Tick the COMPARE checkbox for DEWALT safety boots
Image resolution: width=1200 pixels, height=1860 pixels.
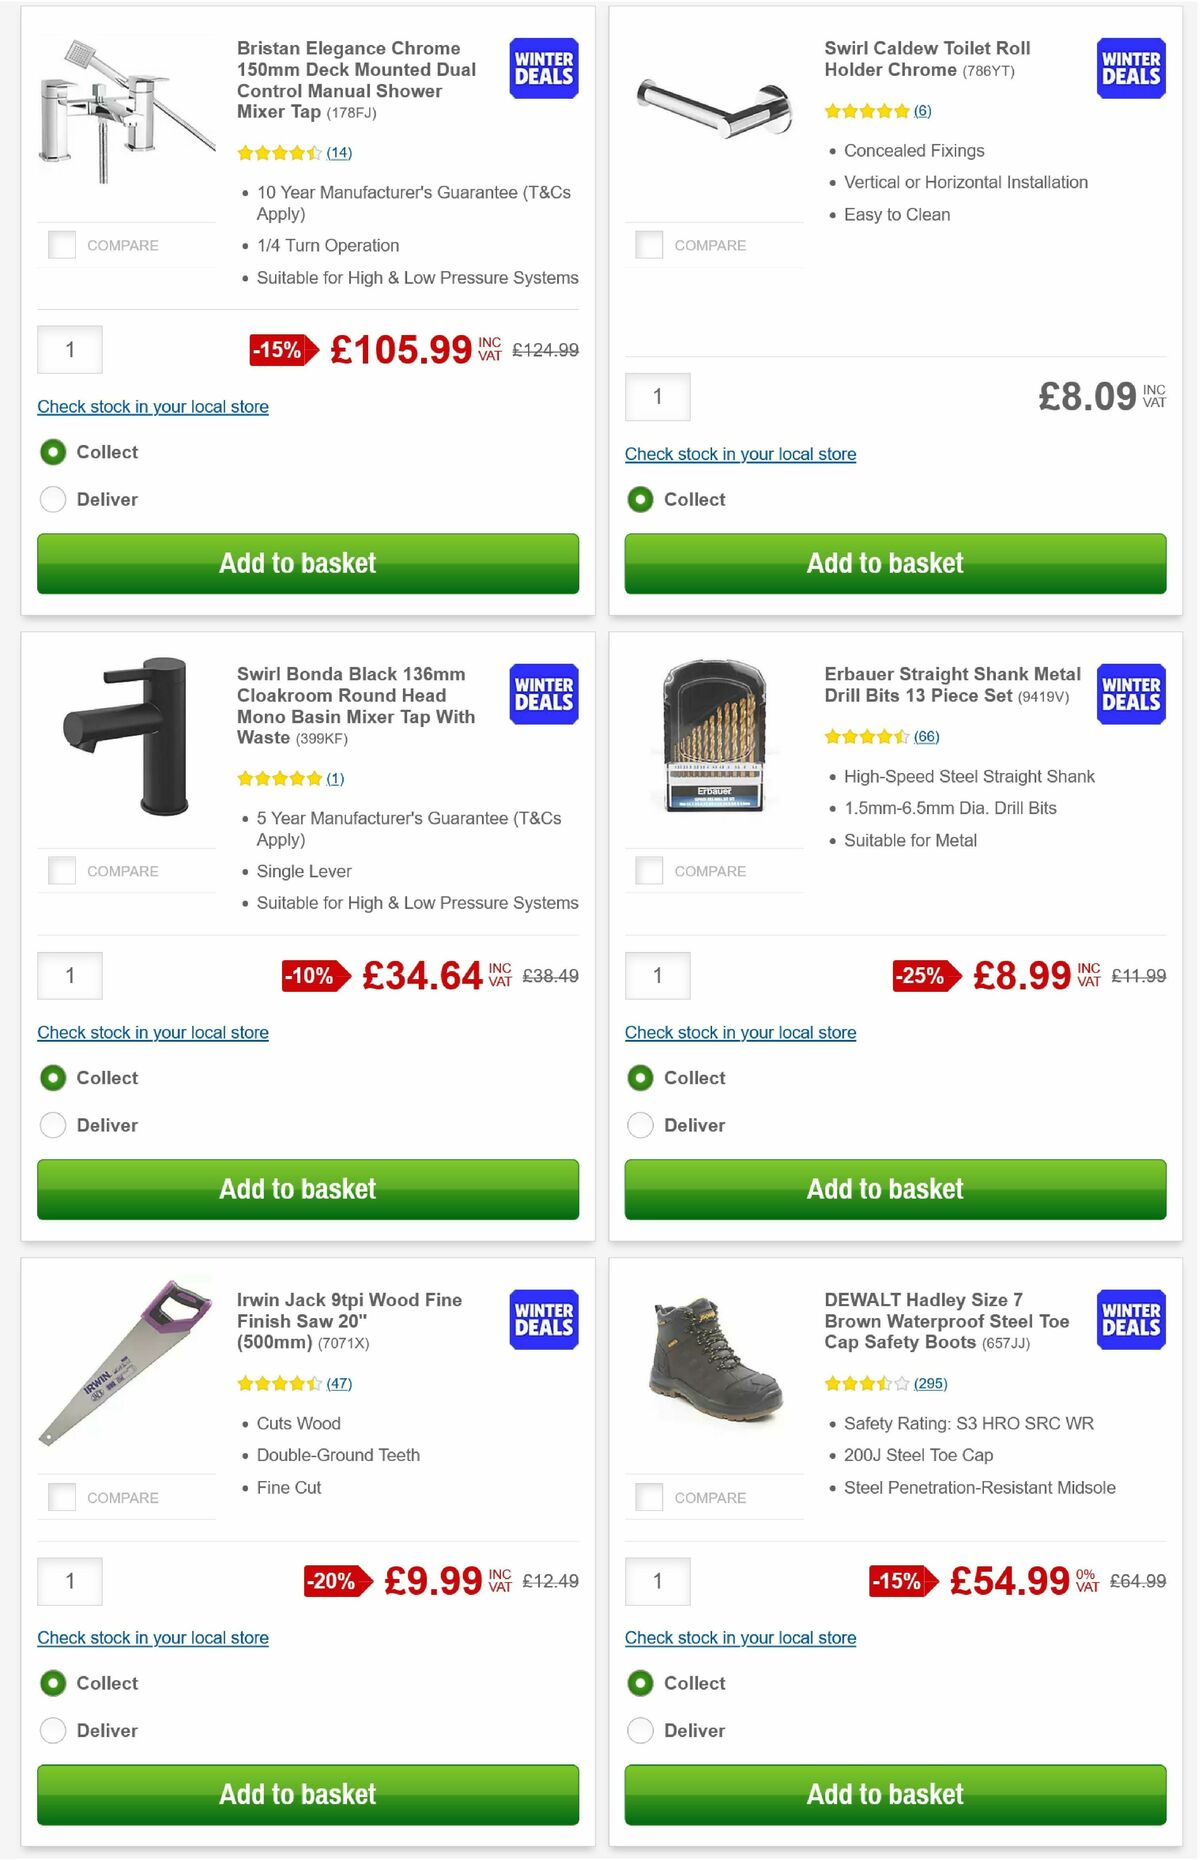649,1496
